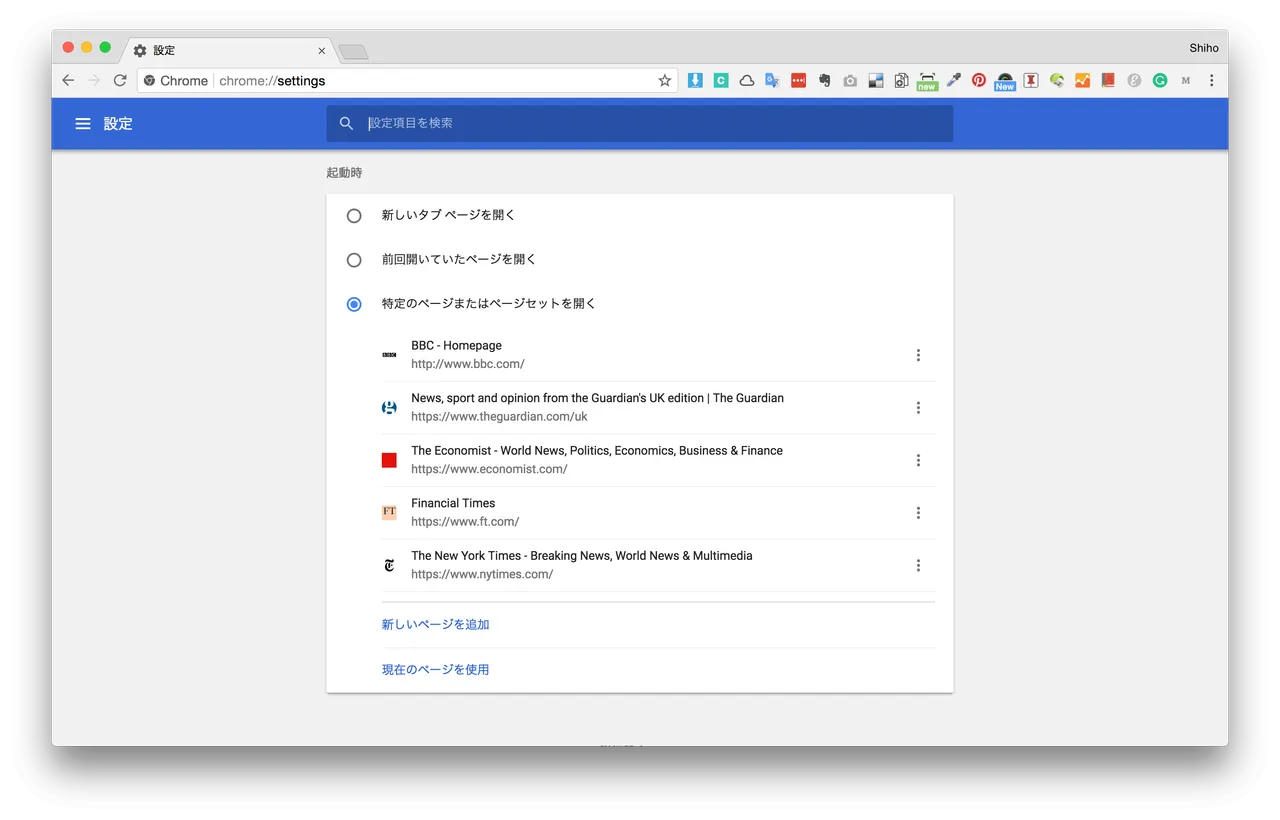Screen dimensions: 1280x820
Task: Open the Pinterest extension
Action: pos(979,81)
